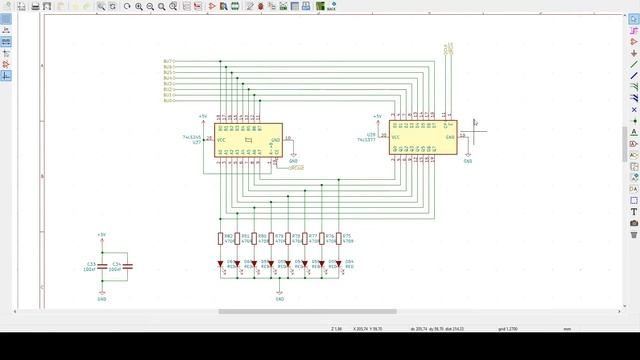Select bus to bus entry tool
640x360 pixels.
633,98
